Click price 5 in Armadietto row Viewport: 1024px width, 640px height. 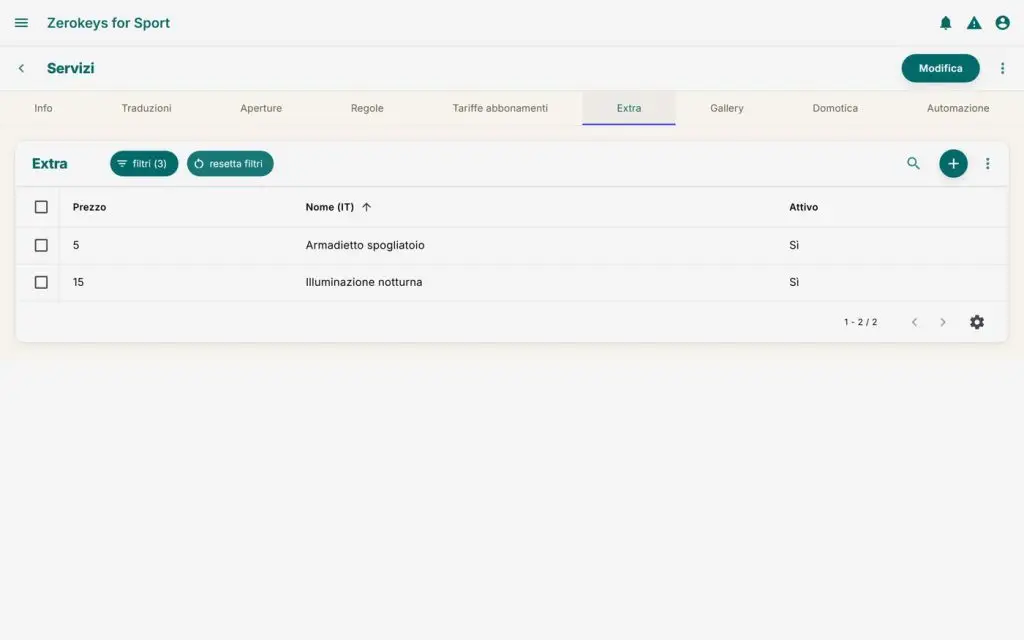(76, 245)
